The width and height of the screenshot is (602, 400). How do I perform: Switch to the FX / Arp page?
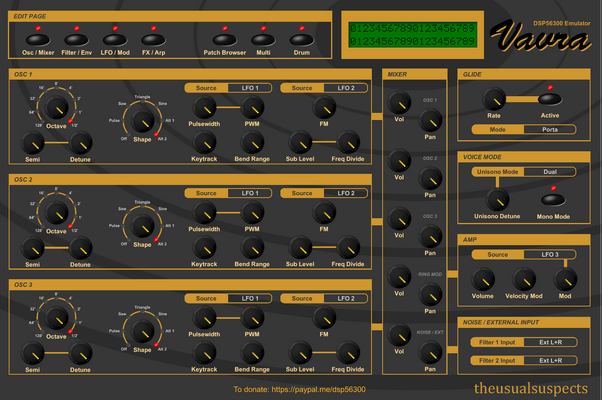coord(154,40)
